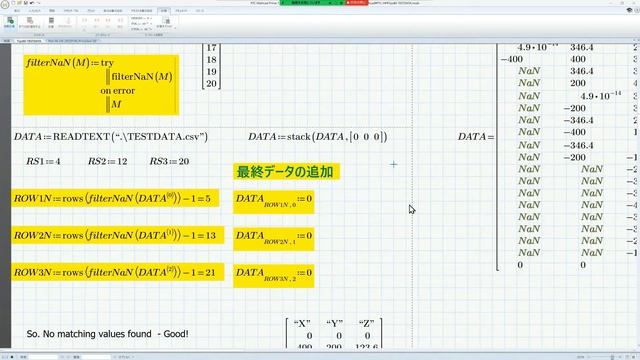Click the 'DATA =' result label
Viewport: 640px width, 360px height.
tap(476, 137)
